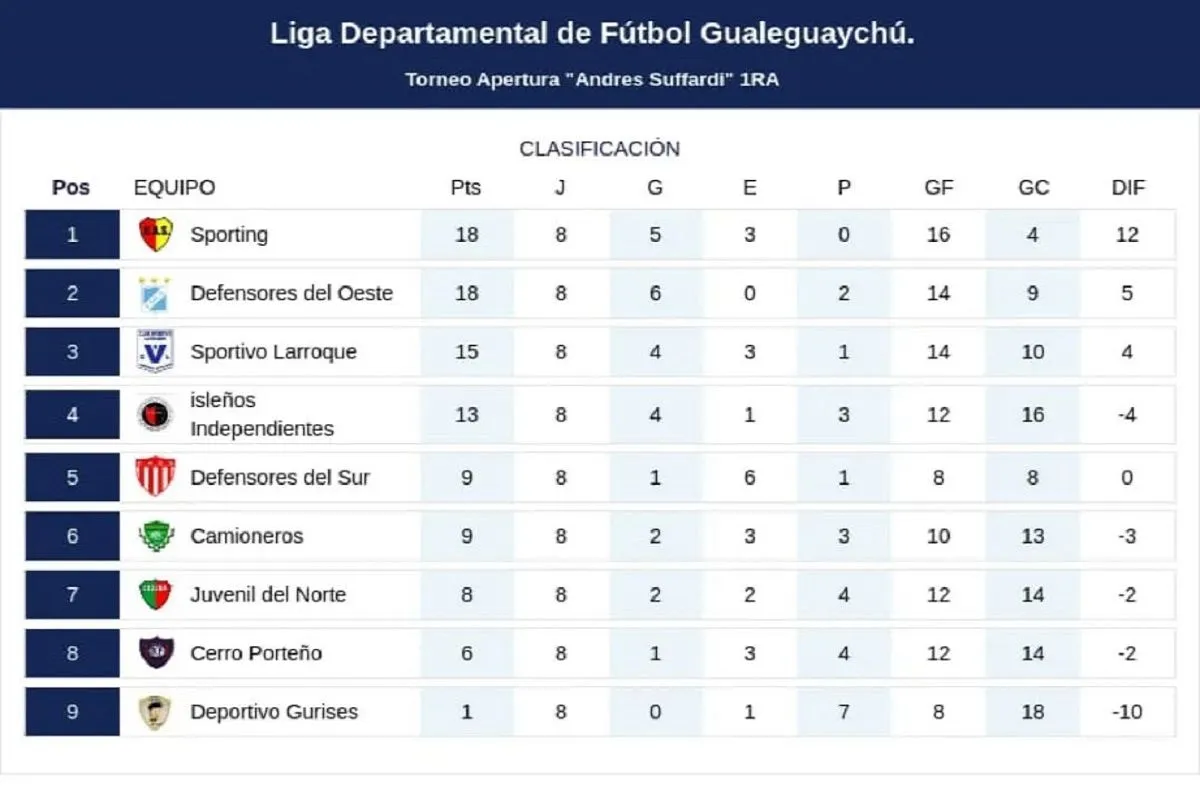The image size is (1200, 809).
Task: Click Juvenil del Norte shield icon
Action: click(155, 594)
